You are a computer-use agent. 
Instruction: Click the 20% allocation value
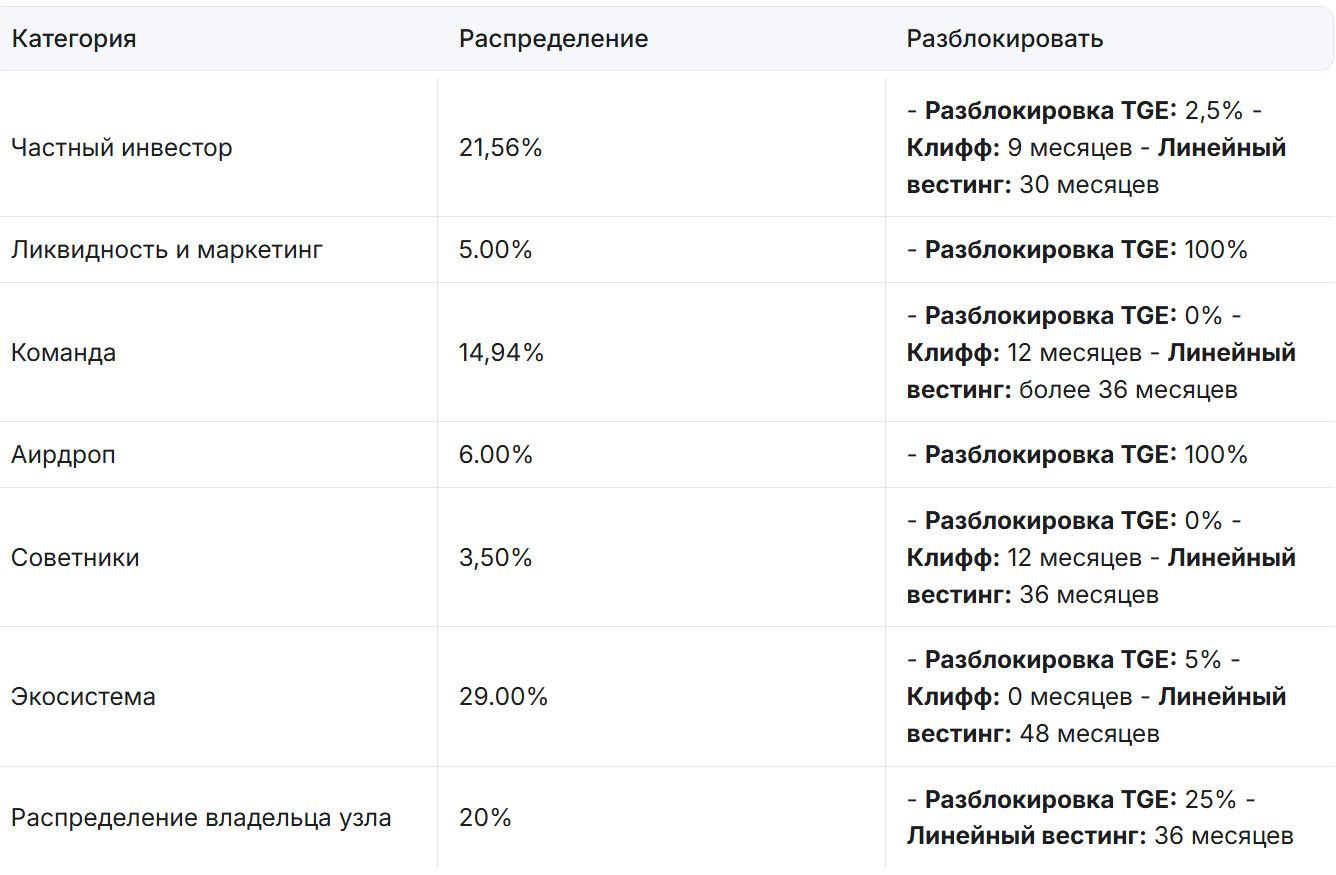(x=485, y=818)
